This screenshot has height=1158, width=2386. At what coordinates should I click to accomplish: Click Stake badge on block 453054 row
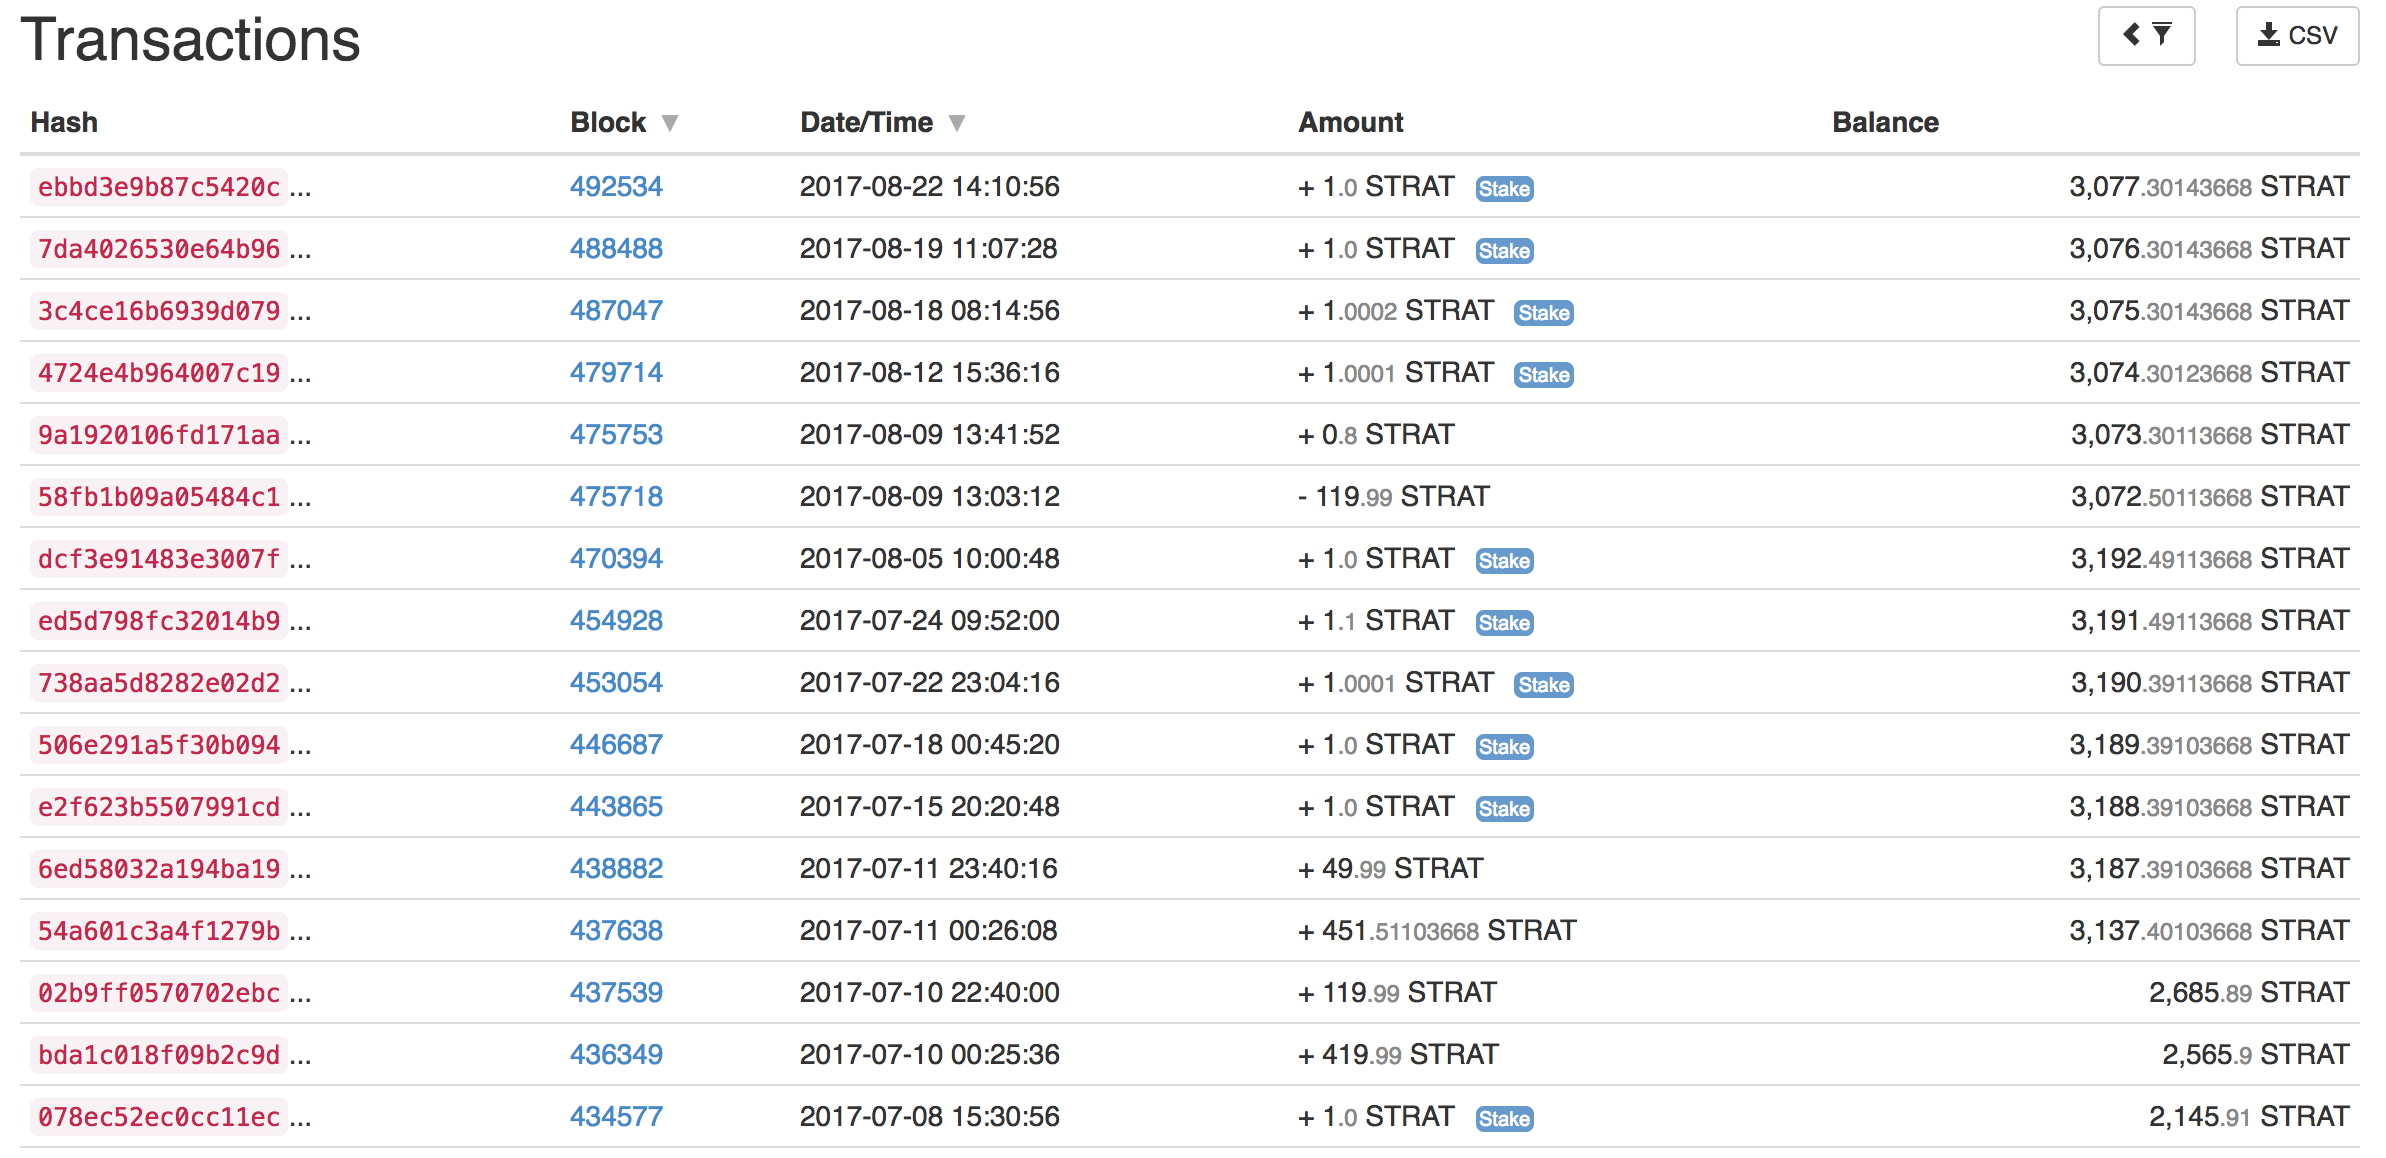pos(1544,685)
